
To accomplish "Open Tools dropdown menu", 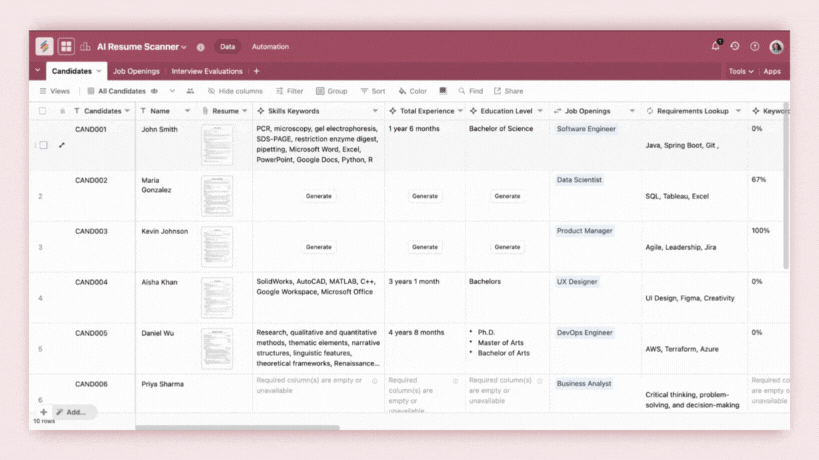I will (x=741, y=71).
